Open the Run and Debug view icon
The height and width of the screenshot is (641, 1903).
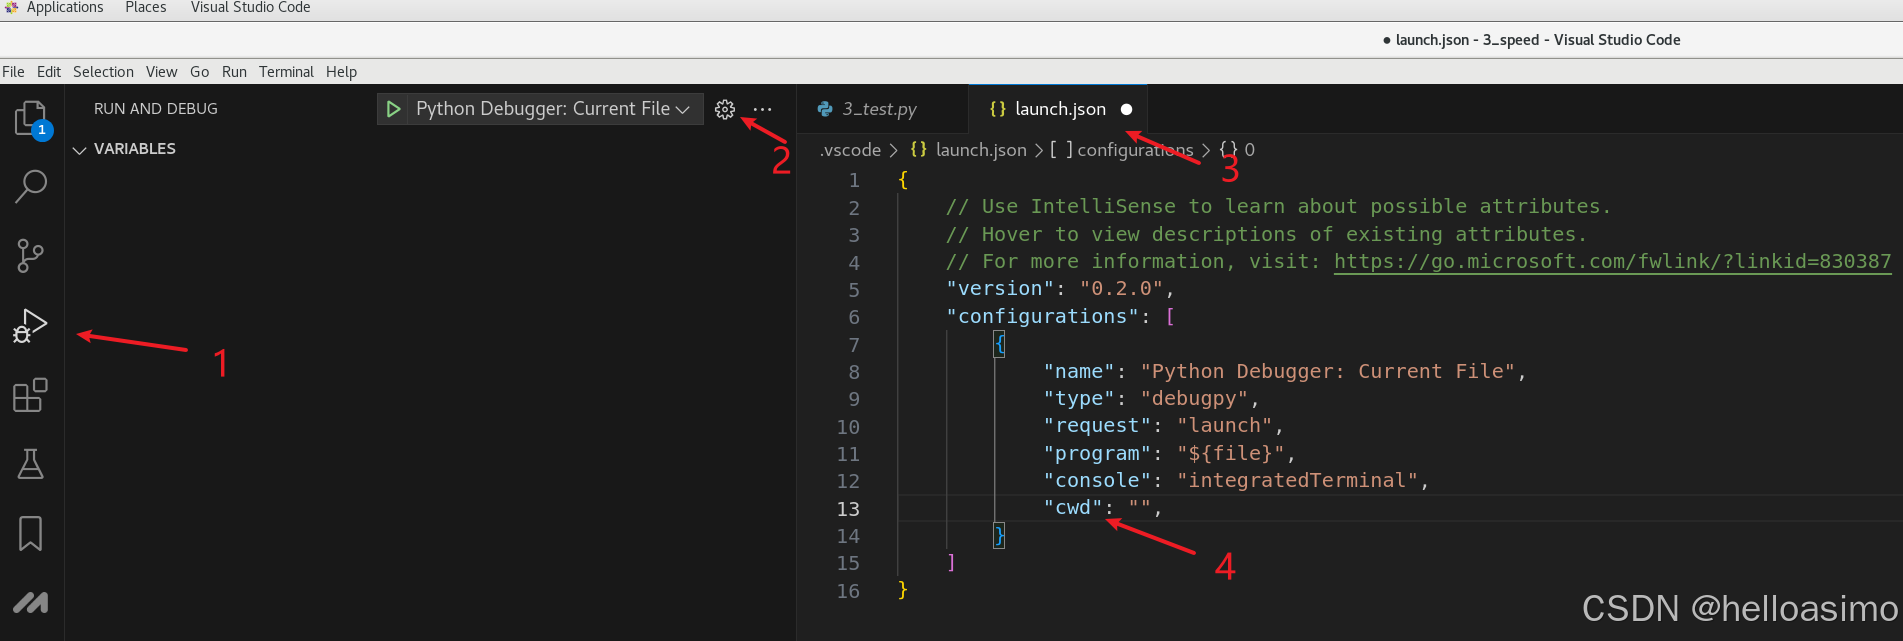point(31,326)
